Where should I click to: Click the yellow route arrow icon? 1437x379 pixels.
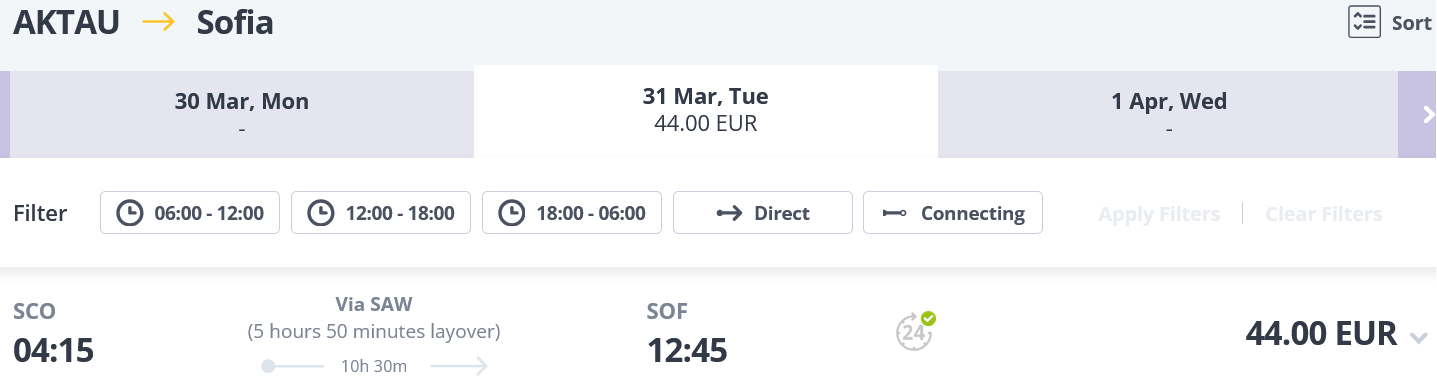tap(159, 22)
